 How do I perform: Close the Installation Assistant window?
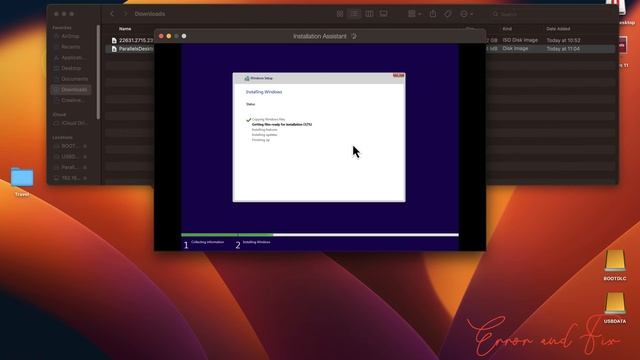[x=161, y=36]
